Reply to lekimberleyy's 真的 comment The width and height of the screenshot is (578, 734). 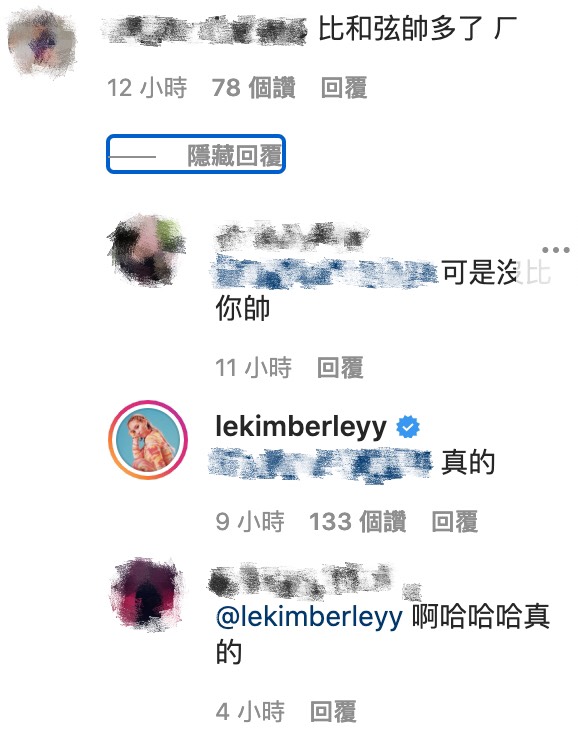tap(454, 521)
